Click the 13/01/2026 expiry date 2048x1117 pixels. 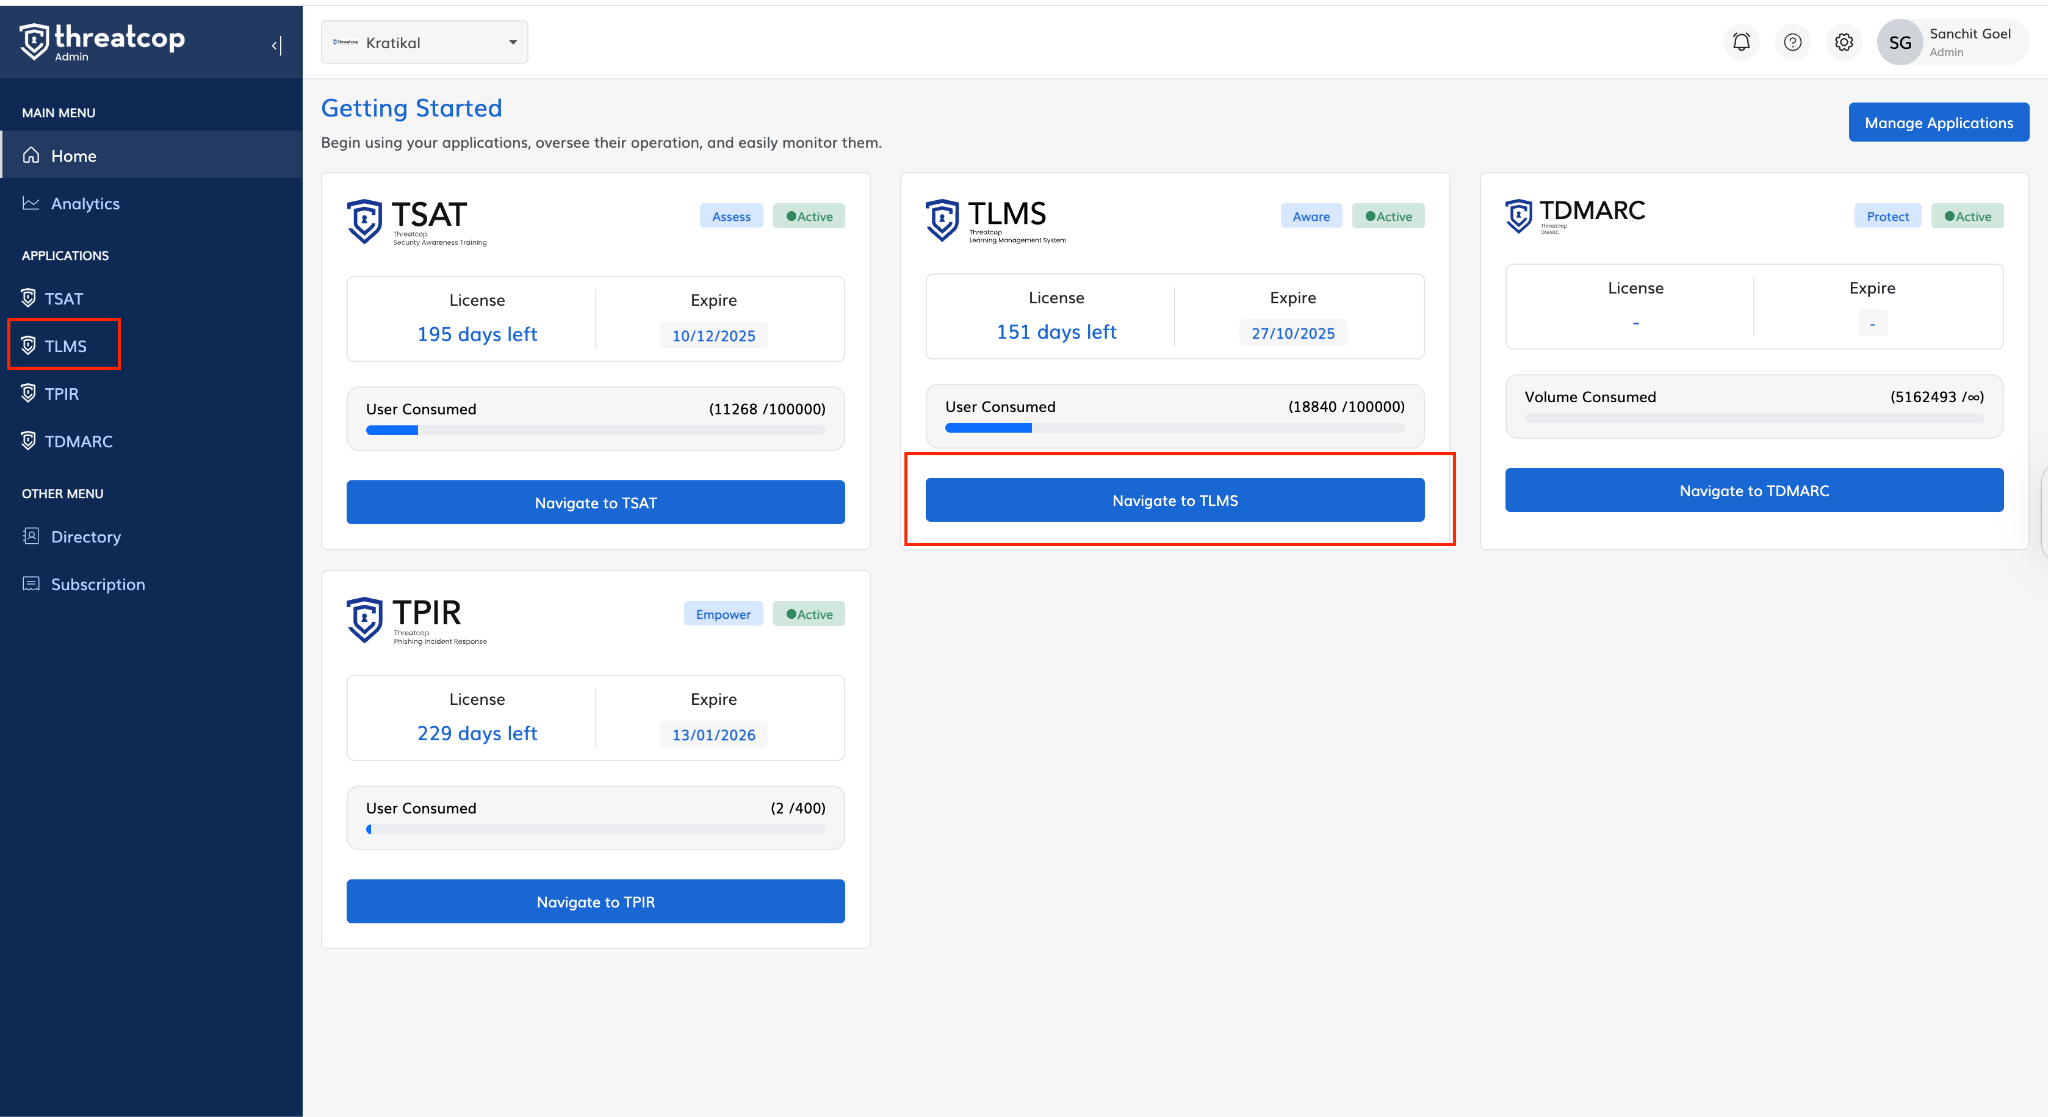pos(713,735)
